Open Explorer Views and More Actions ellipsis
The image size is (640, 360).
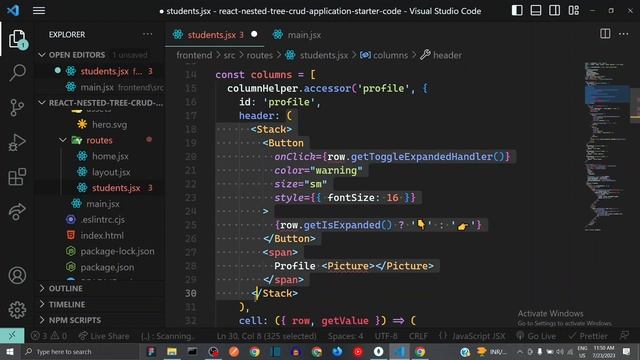click(x=147, y=34)
